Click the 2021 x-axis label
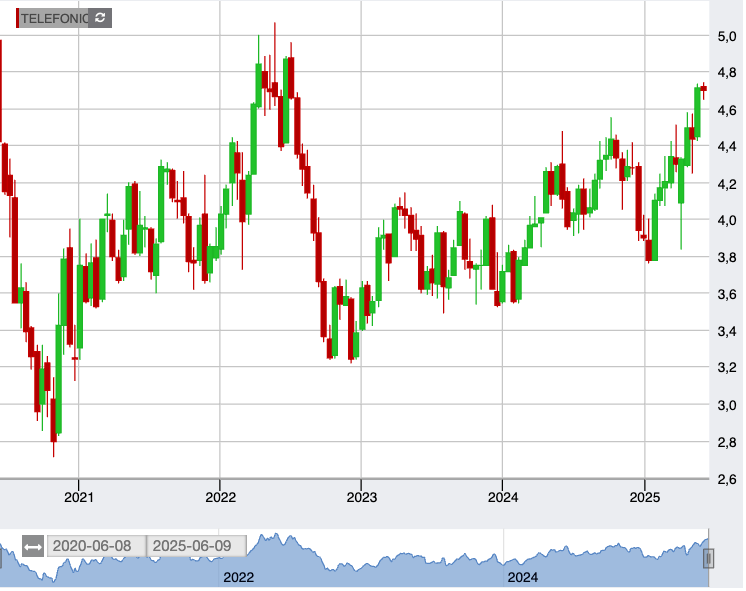 [79, 498]
